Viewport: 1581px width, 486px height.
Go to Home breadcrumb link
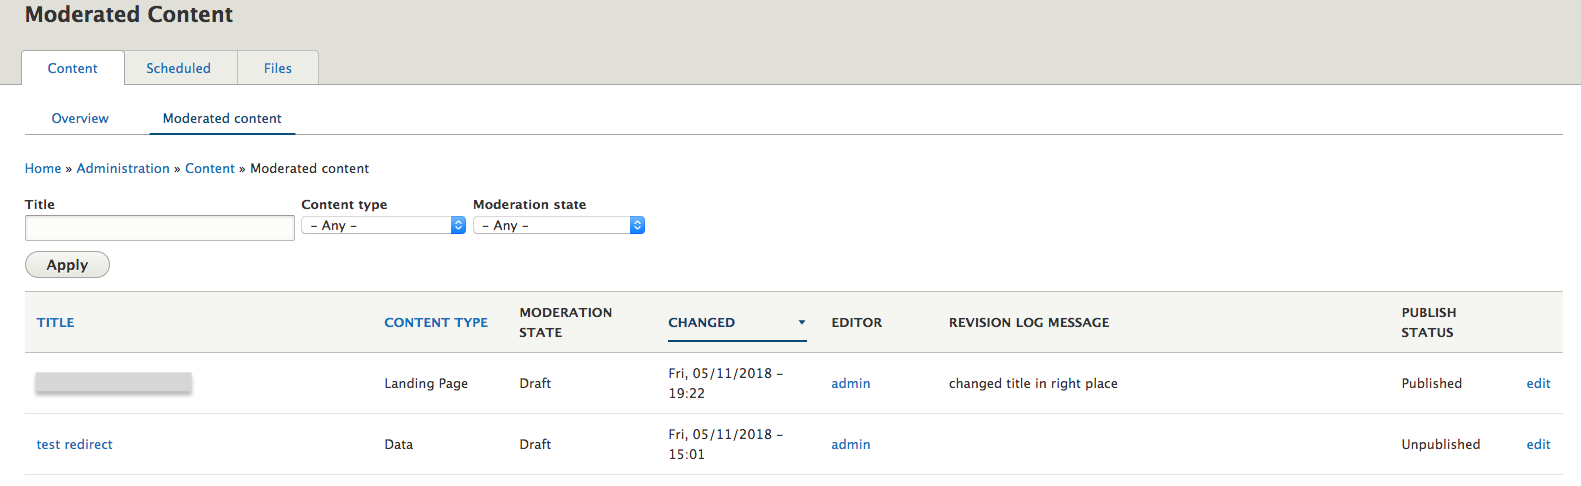[43, 168]
